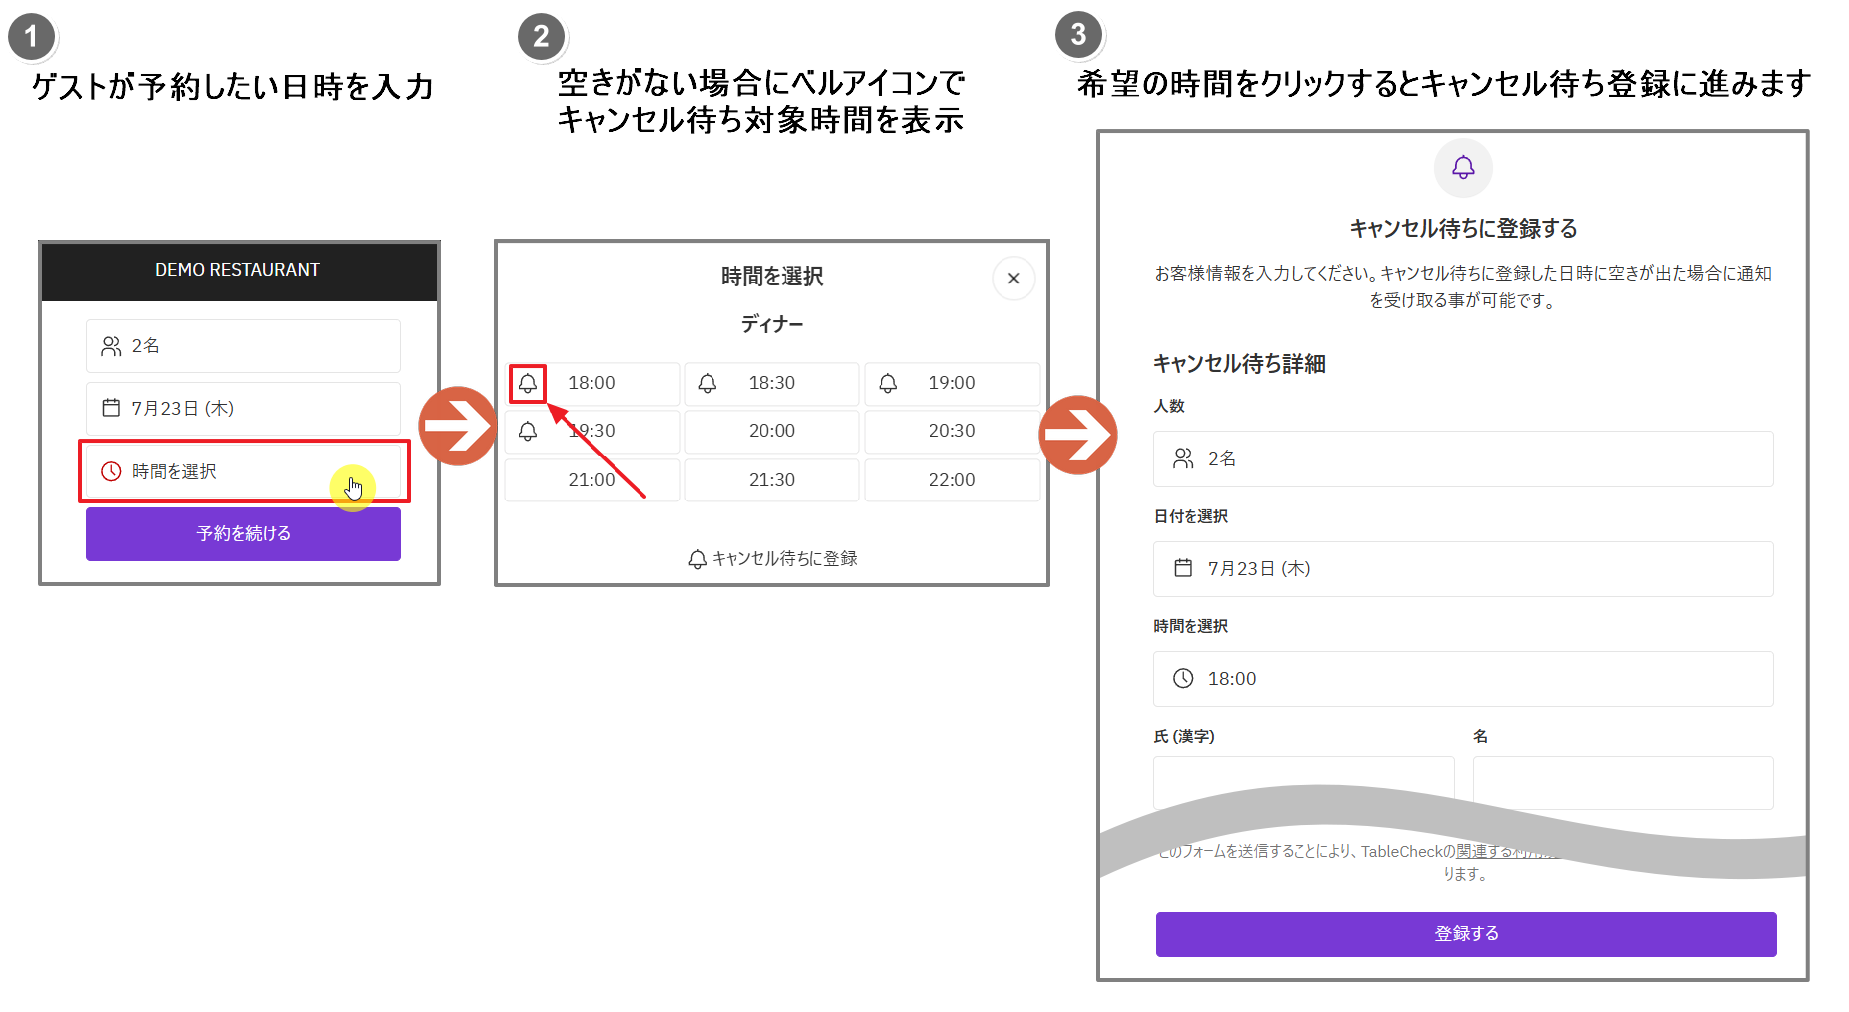Click people icon in waitlist 人数 field
The height and width of the screenshot is (1012, 1849).
1183,458
